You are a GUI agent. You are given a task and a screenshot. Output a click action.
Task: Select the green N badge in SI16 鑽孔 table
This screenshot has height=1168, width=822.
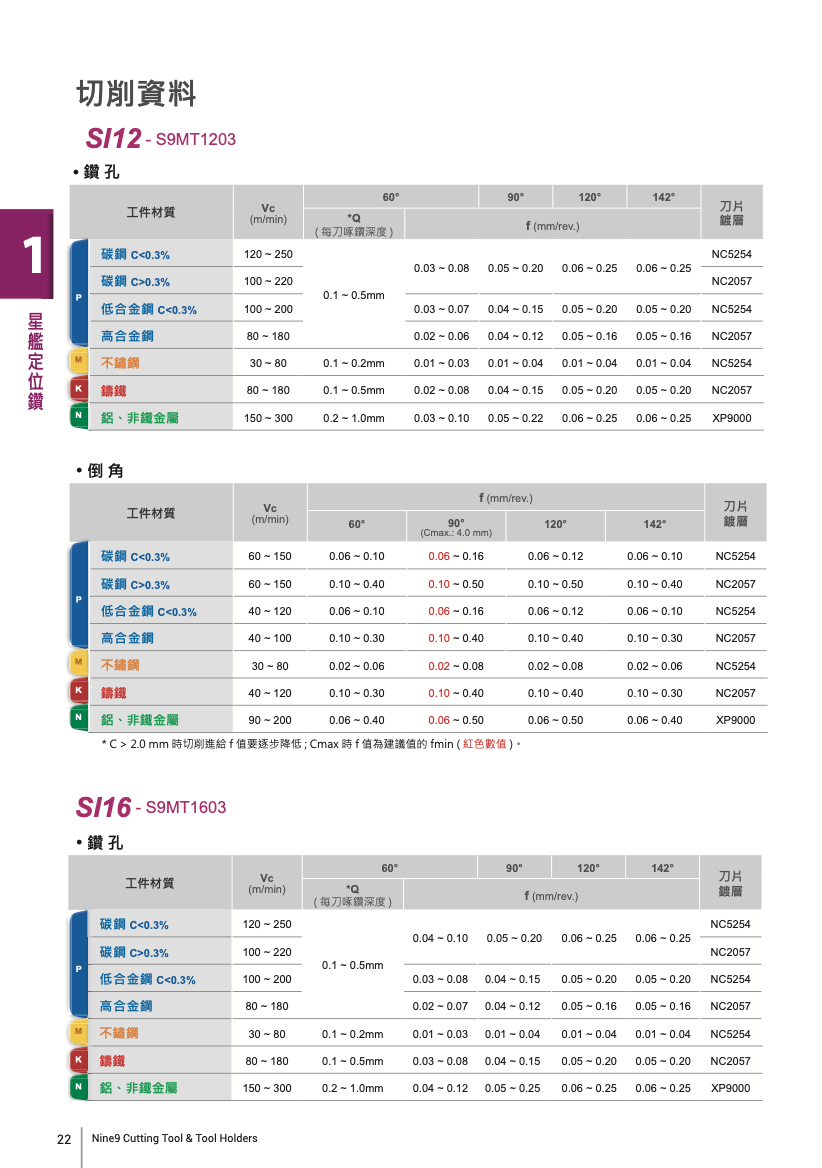tap(77, 1086)
